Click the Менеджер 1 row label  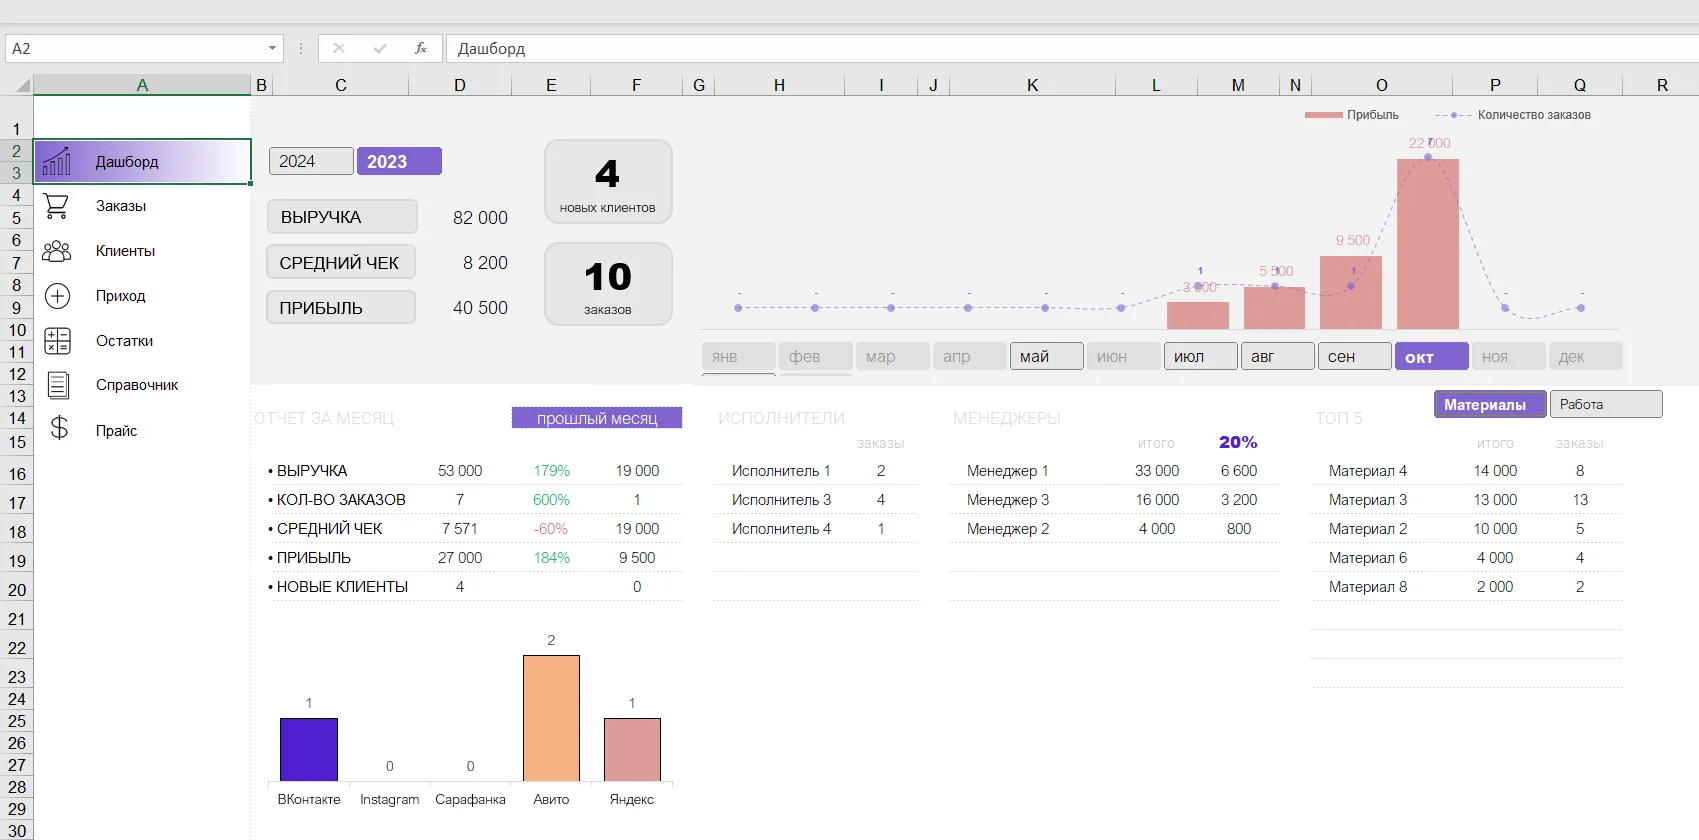(x=1008, y=471)
